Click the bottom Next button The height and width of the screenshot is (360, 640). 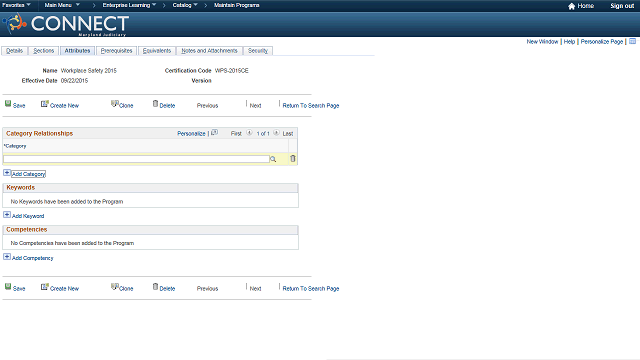click(256, 288)
